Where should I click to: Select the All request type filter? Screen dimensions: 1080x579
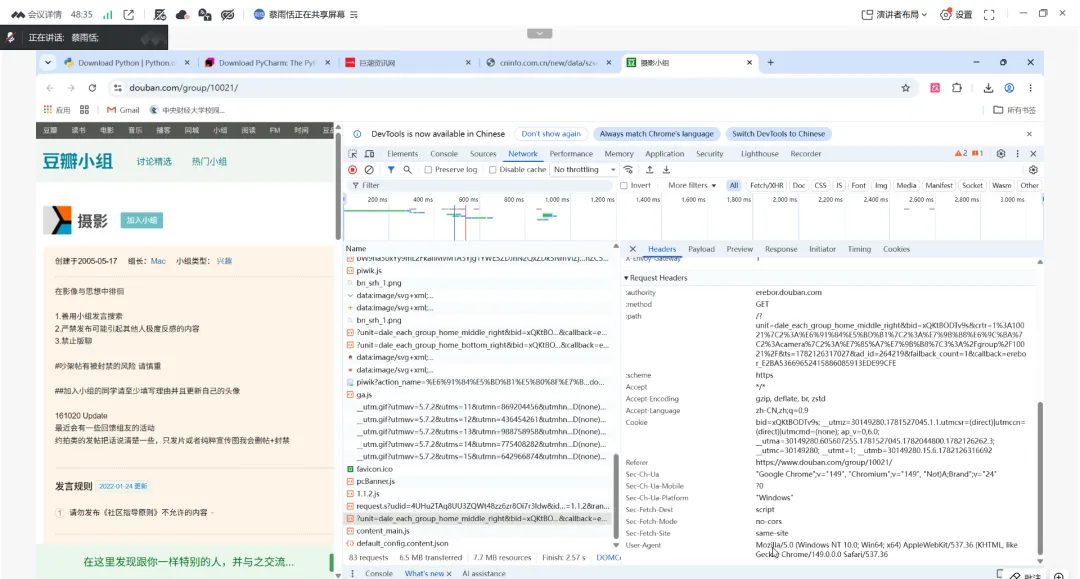click(734, 185)
